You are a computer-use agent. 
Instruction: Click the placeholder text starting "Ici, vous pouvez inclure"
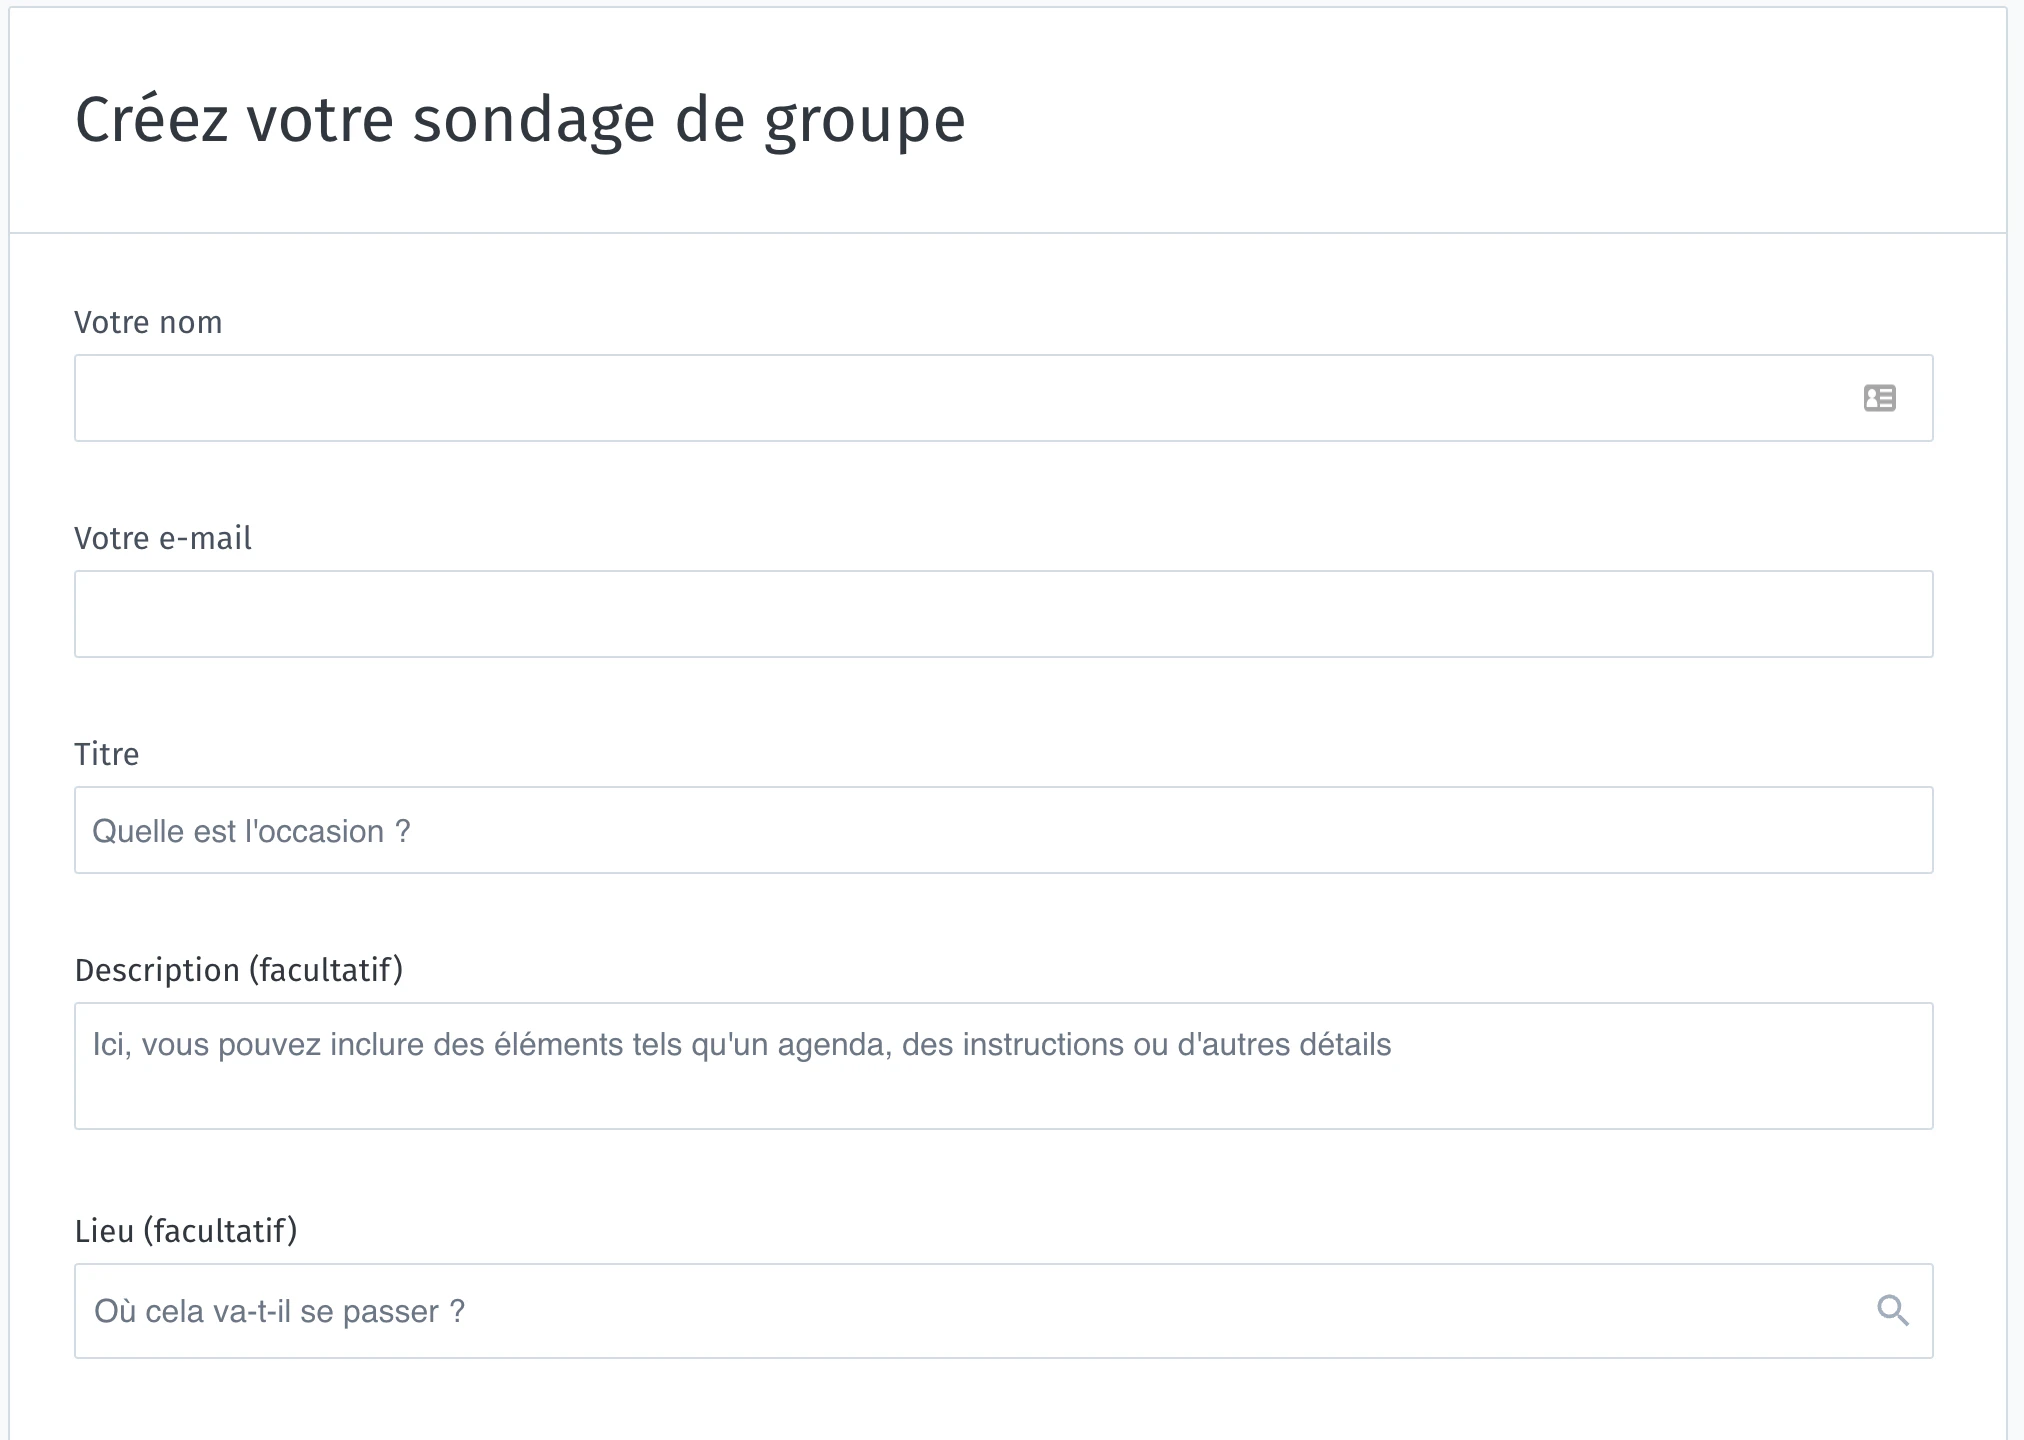coord(742,1044)
